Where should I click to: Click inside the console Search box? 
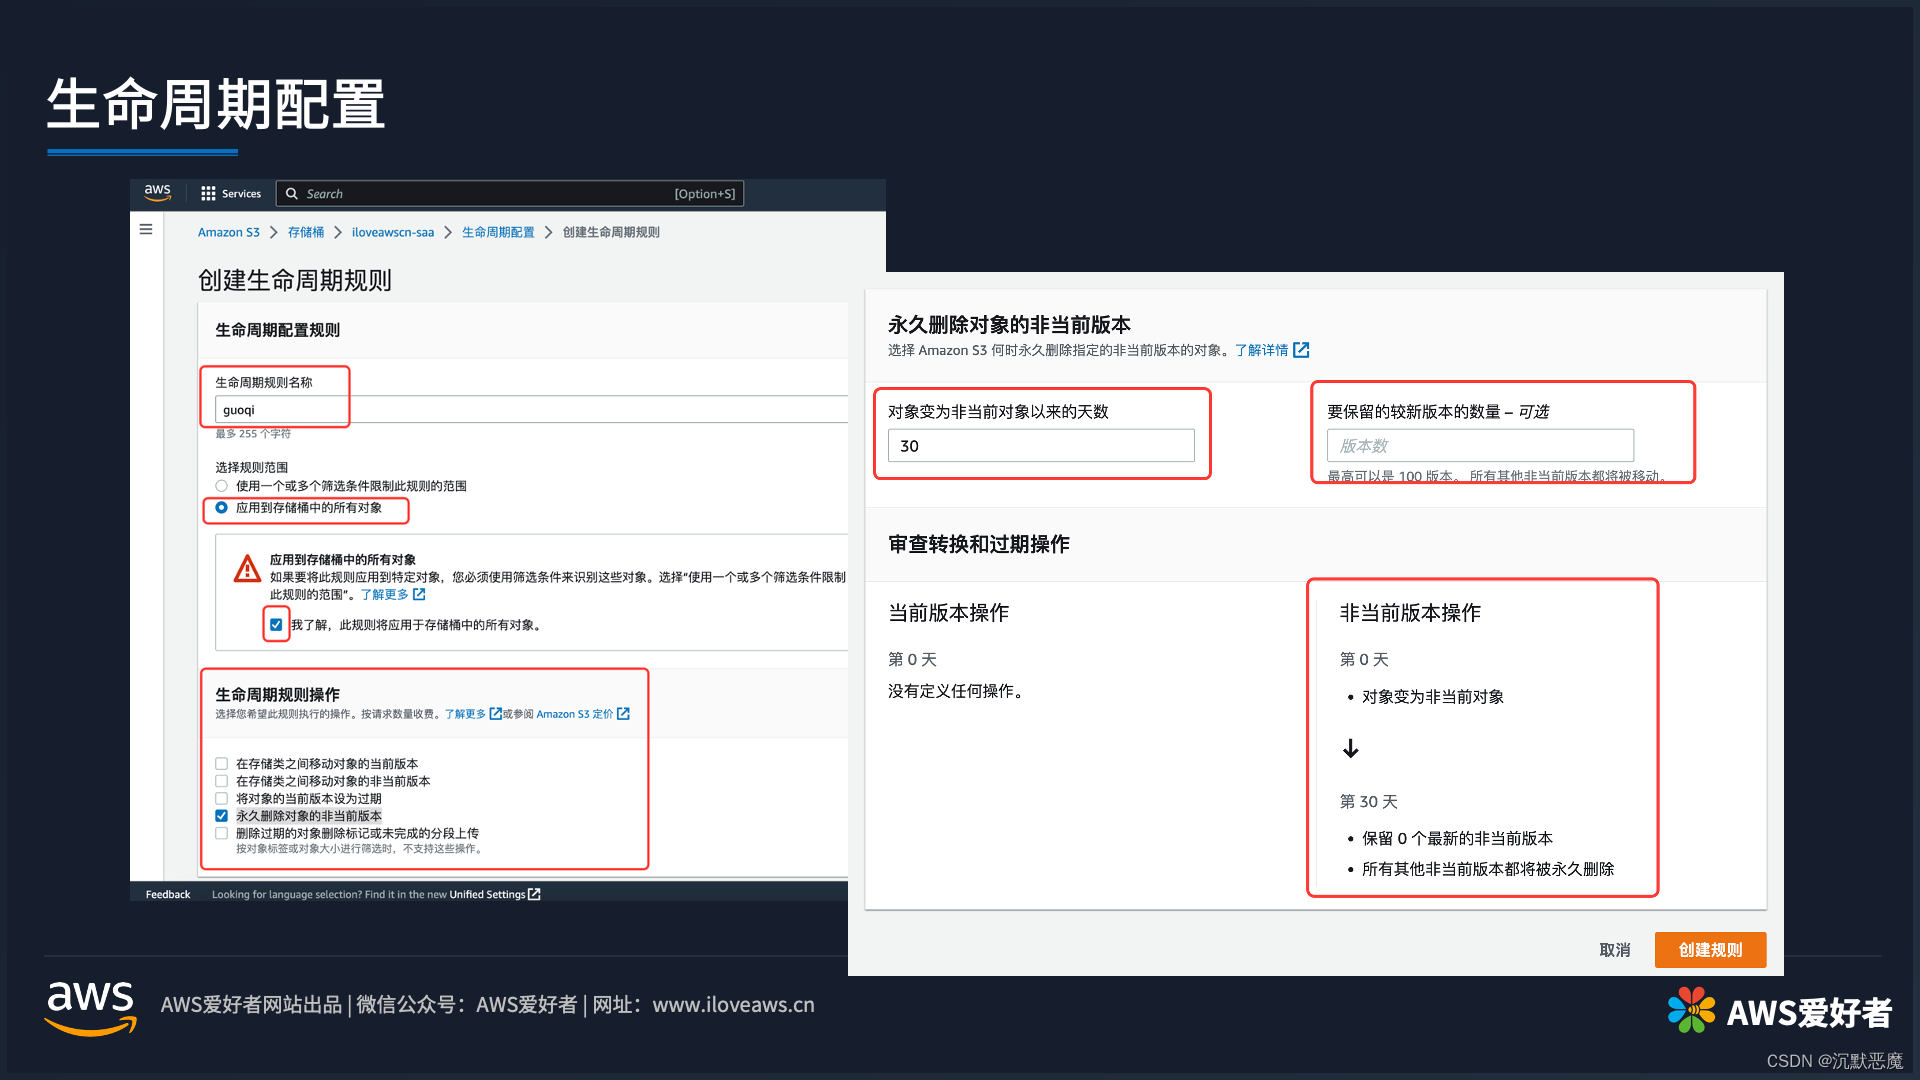tap(510, 194)
